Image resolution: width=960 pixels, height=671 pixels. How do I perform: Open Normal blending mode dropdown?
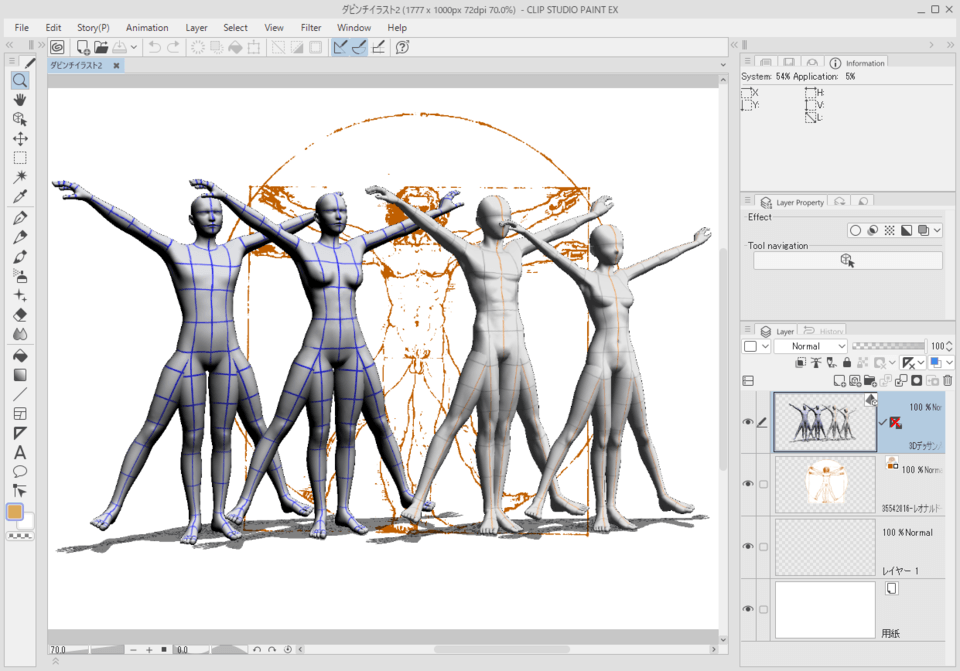(x=811, y=346)
